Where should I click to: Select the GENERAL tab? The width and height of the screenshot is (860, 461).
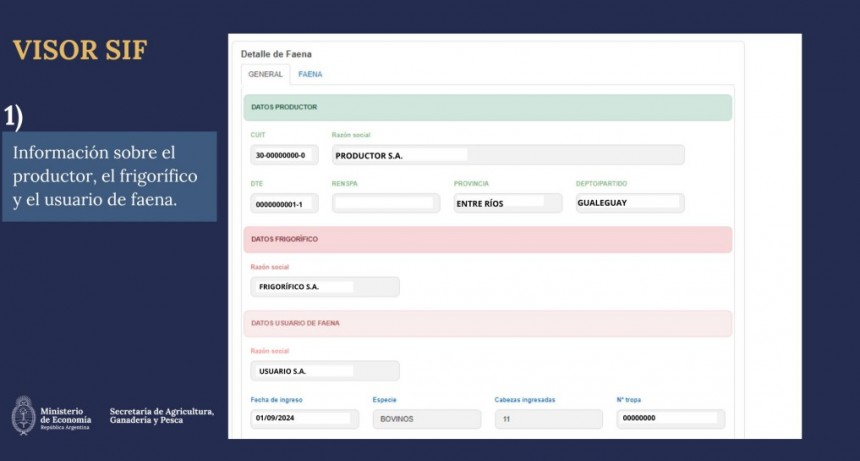click(x=265, y=74)
